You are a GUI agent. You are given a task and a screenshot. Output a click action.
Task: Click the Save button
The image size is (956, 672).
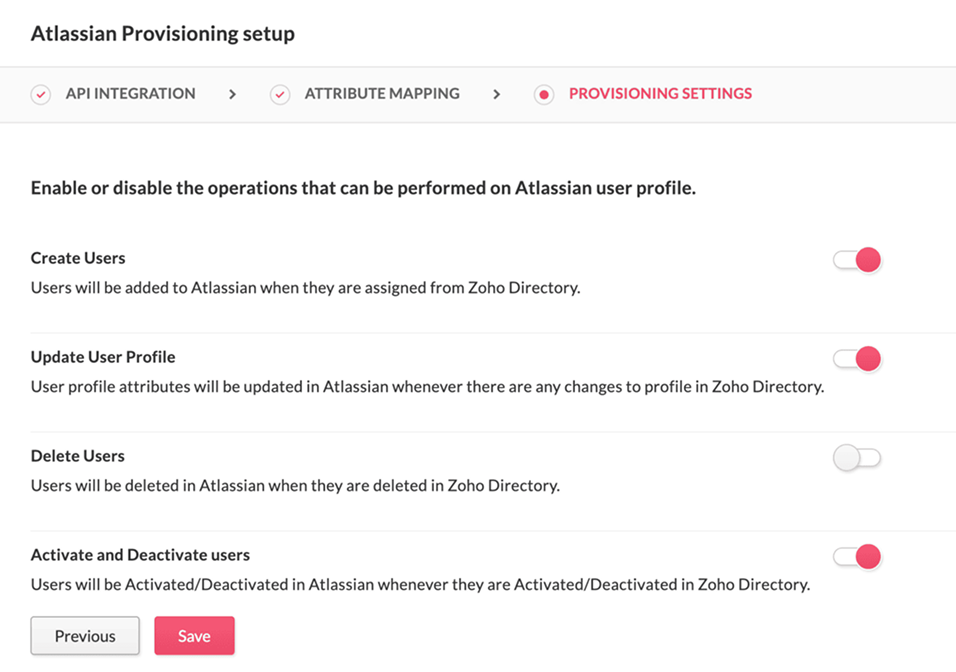(x=194, y=635)
